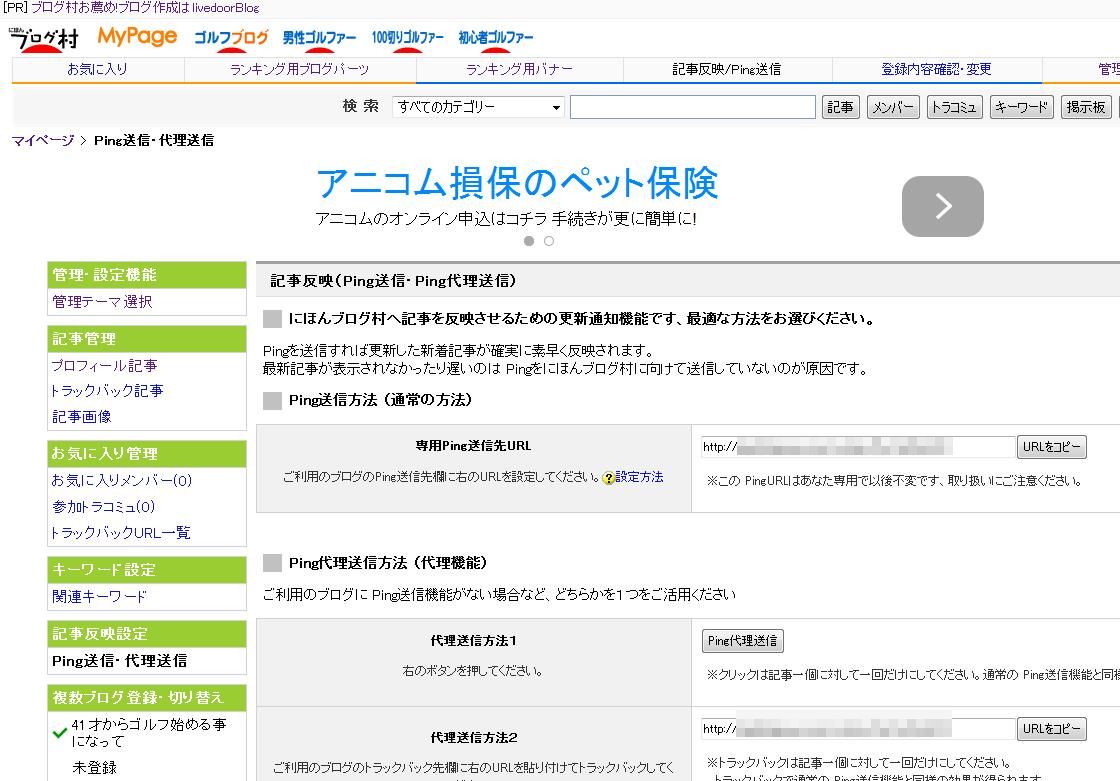
Task: Go to お気に入り menu tab
Action: click(x=98, y=69)
